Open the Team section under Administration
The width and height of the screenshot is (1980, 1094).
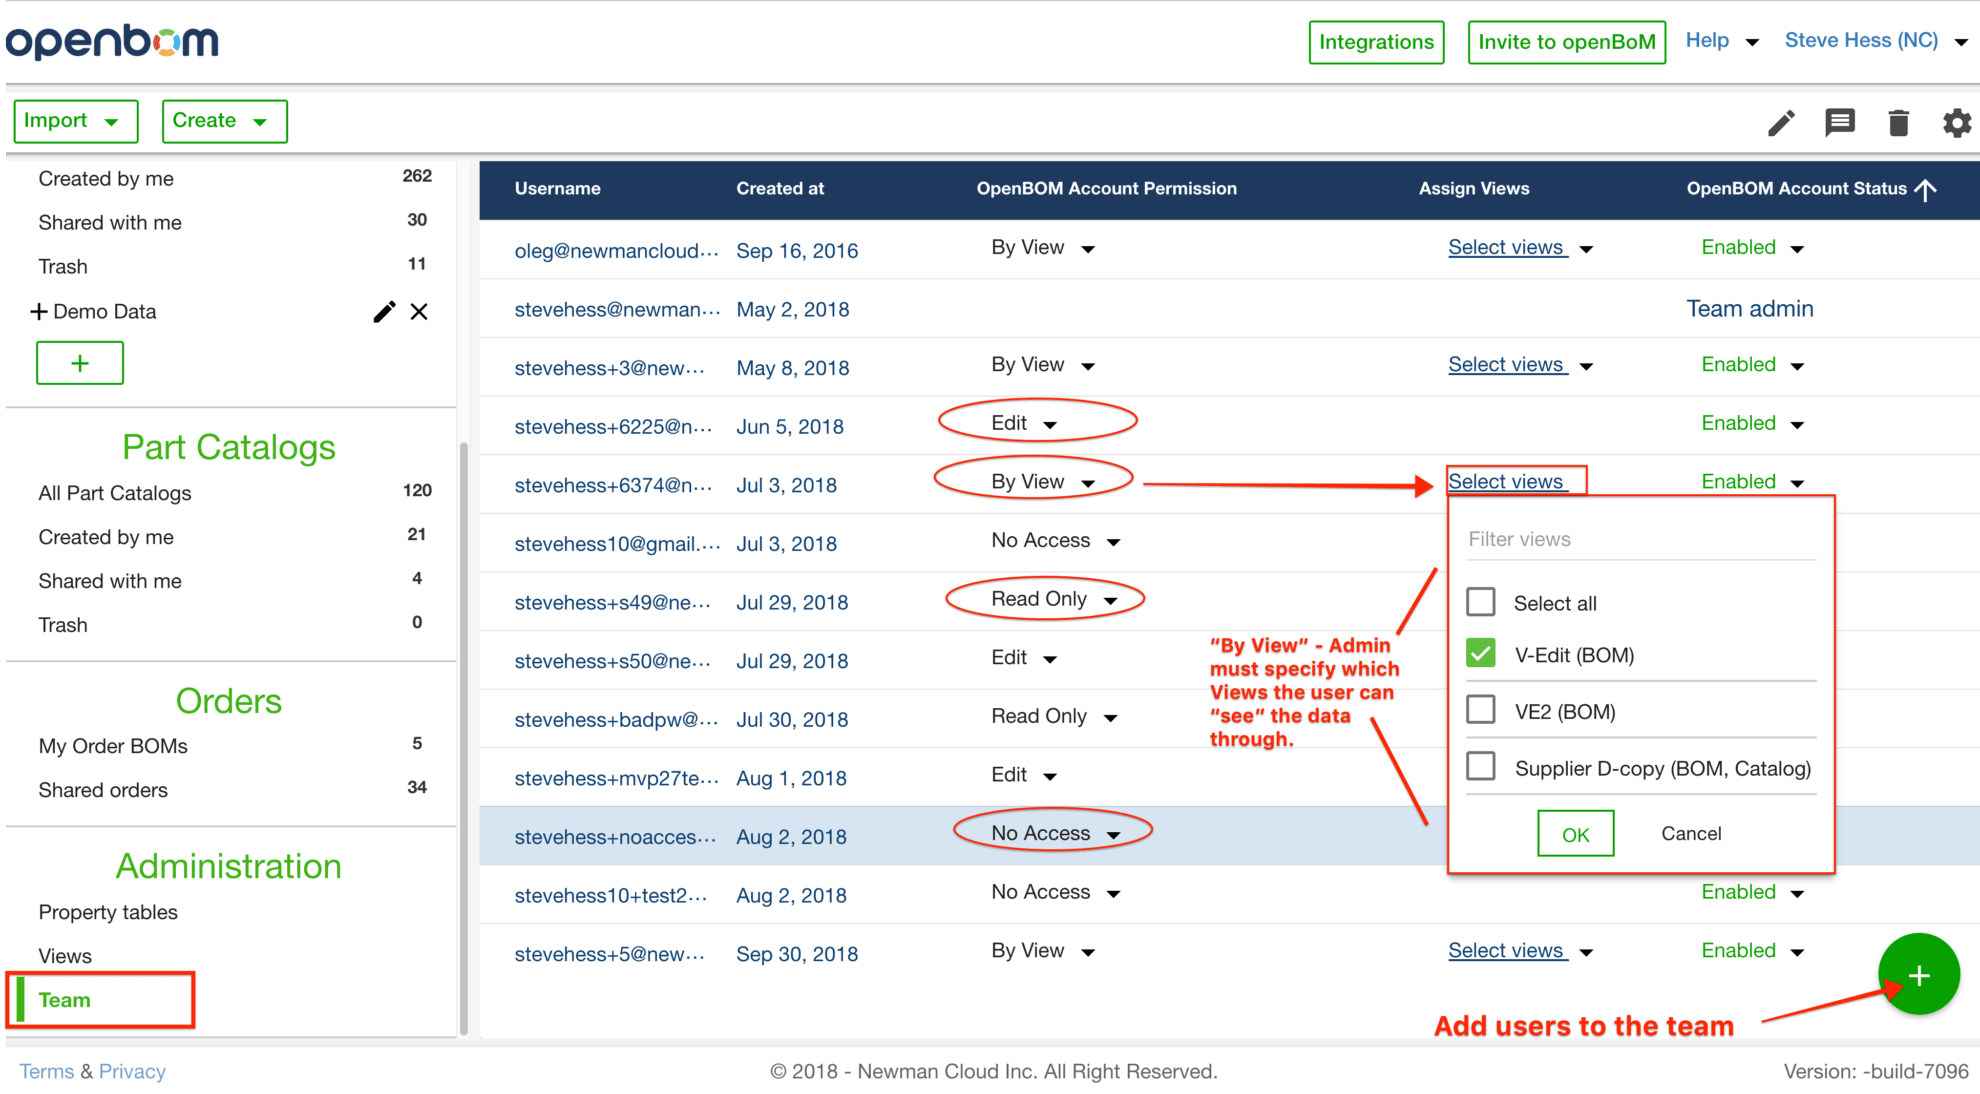pos(64,999)
